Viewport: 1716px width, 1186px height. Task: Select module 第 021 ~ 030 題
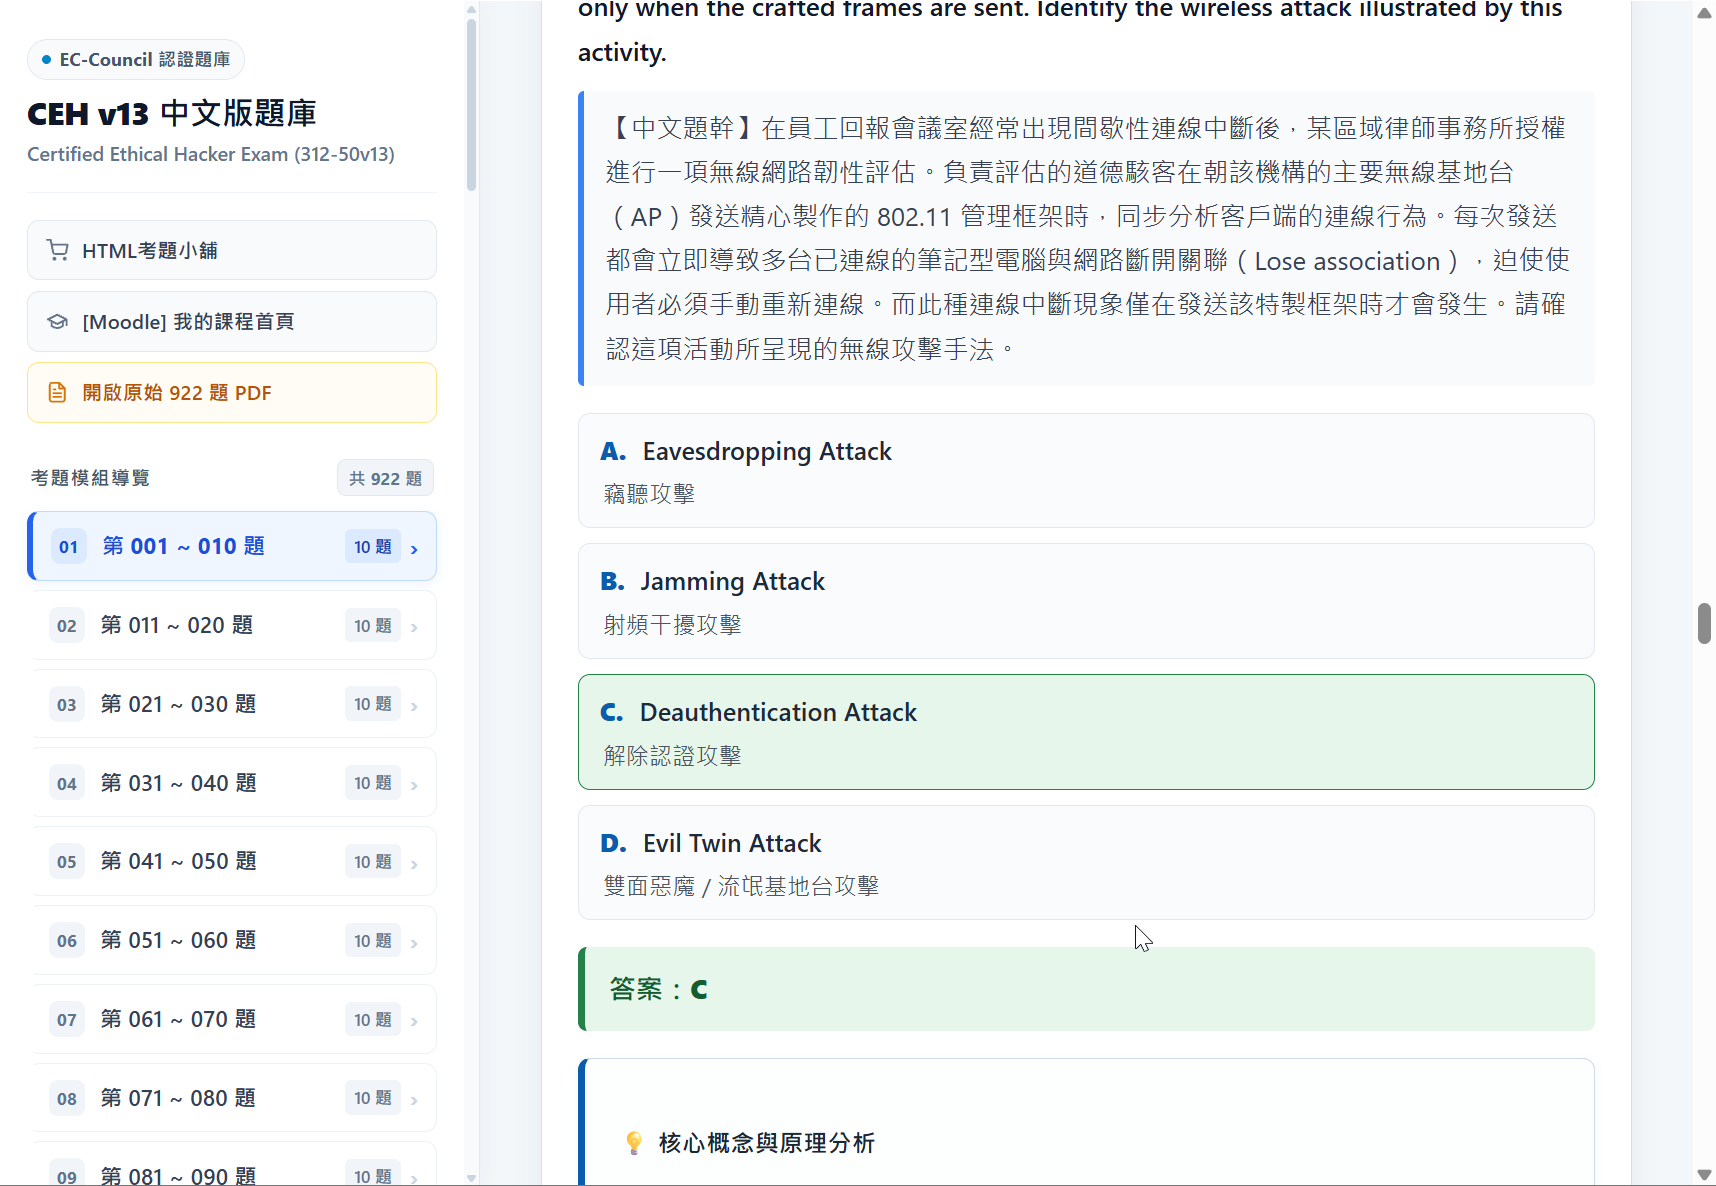pyautogui.click(x=234, y=704)
